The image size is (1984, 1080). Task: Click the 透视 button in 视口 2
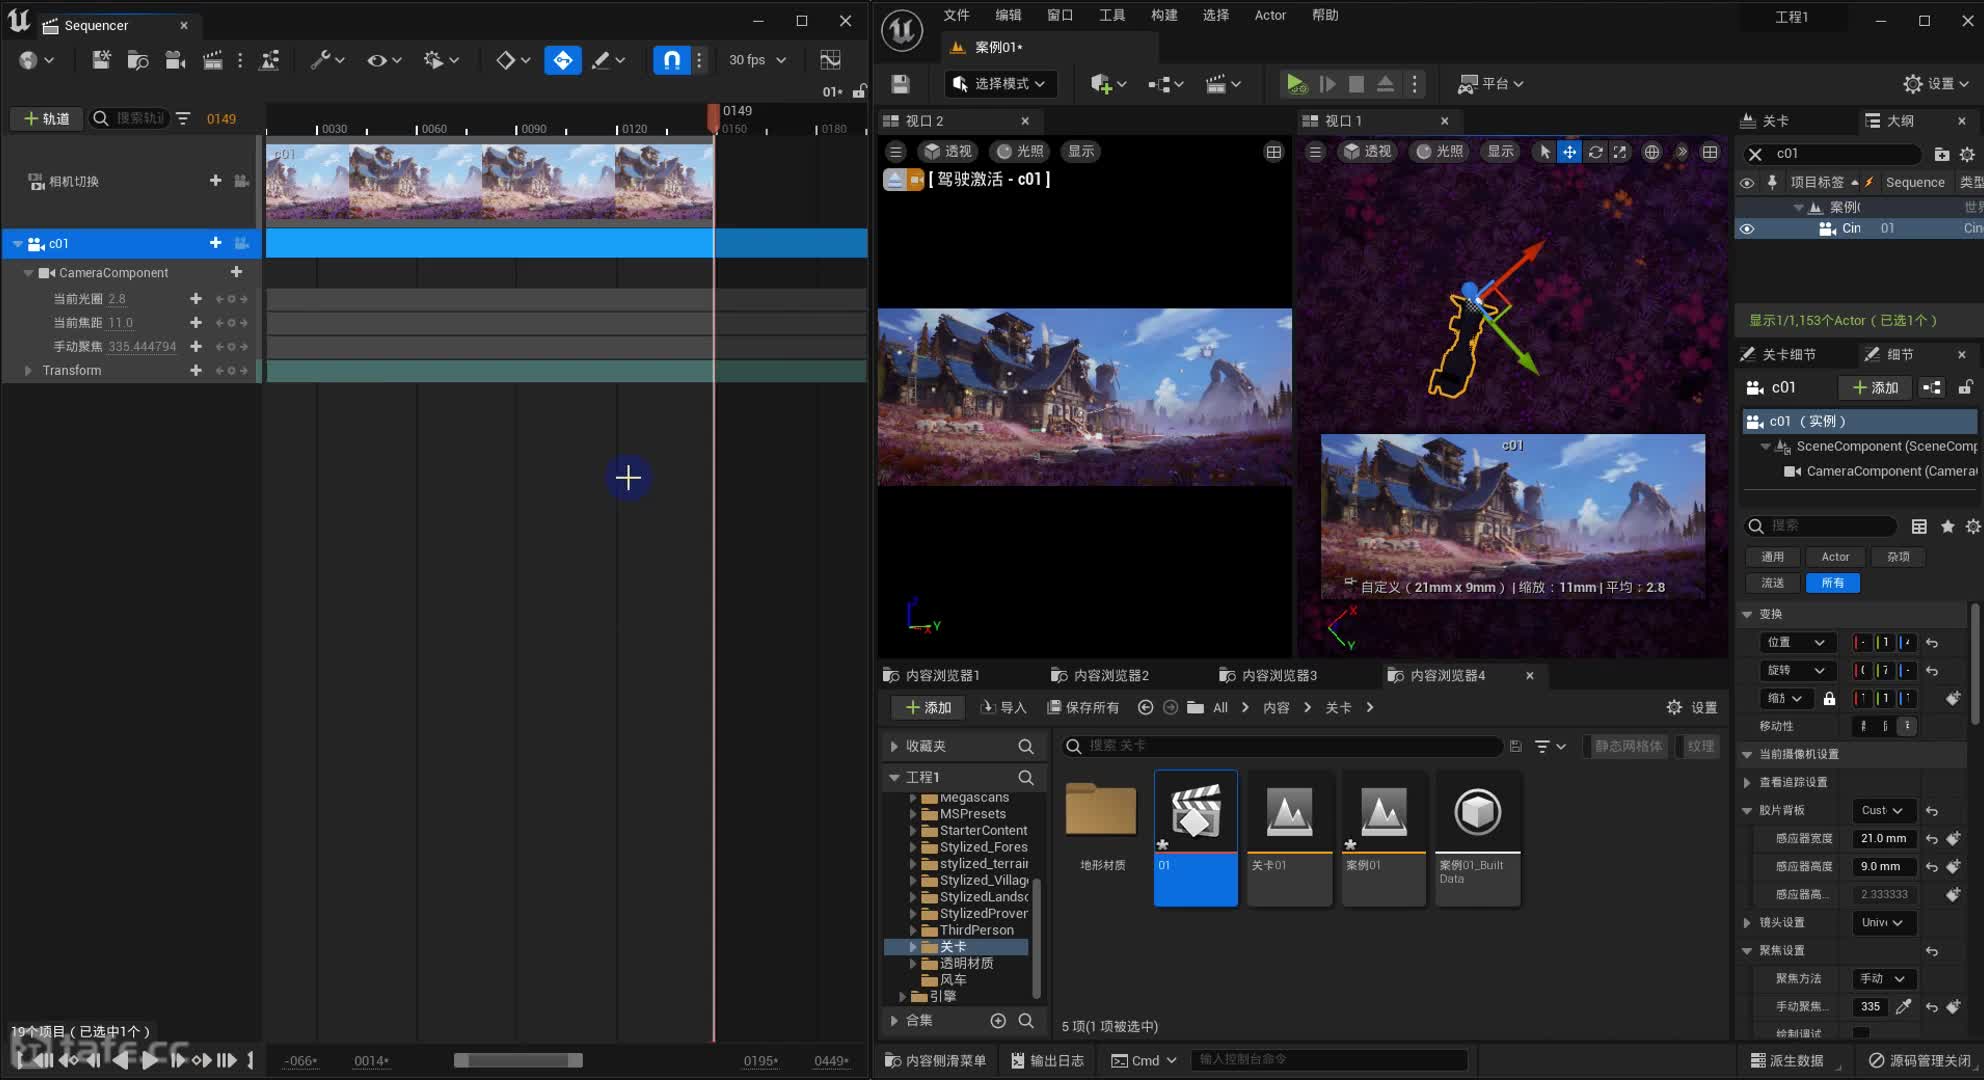pos(948,151)
